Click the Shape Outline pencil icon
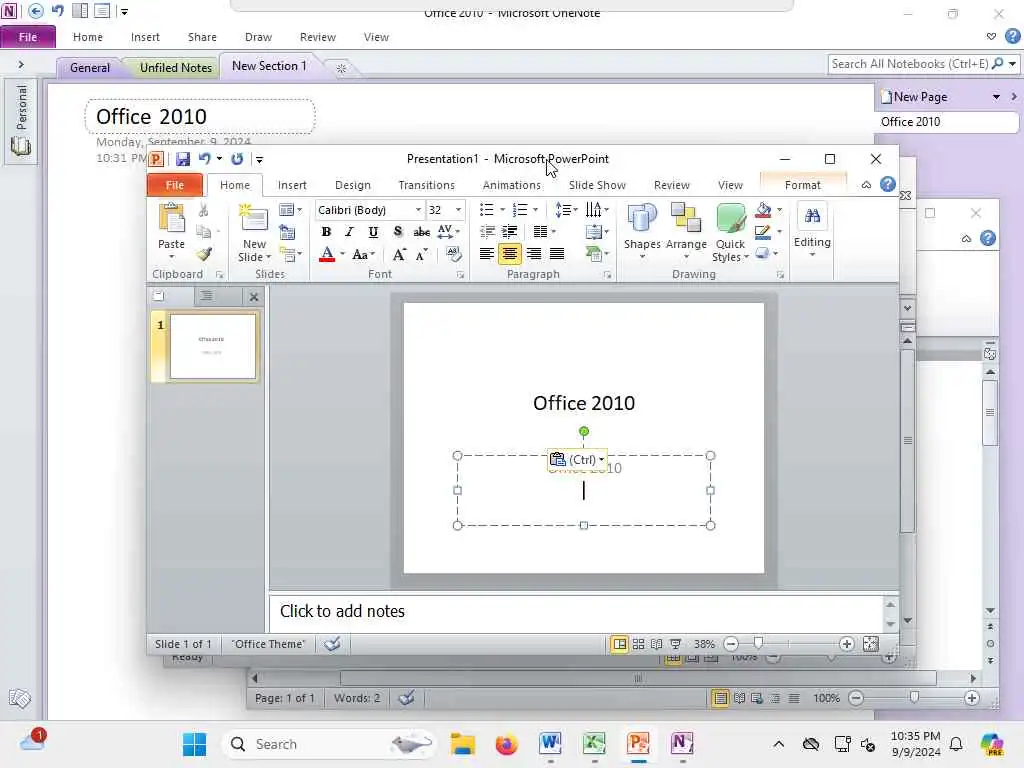Image resolution: width=1024 pixels, height=768 pixels. [762, 232]
